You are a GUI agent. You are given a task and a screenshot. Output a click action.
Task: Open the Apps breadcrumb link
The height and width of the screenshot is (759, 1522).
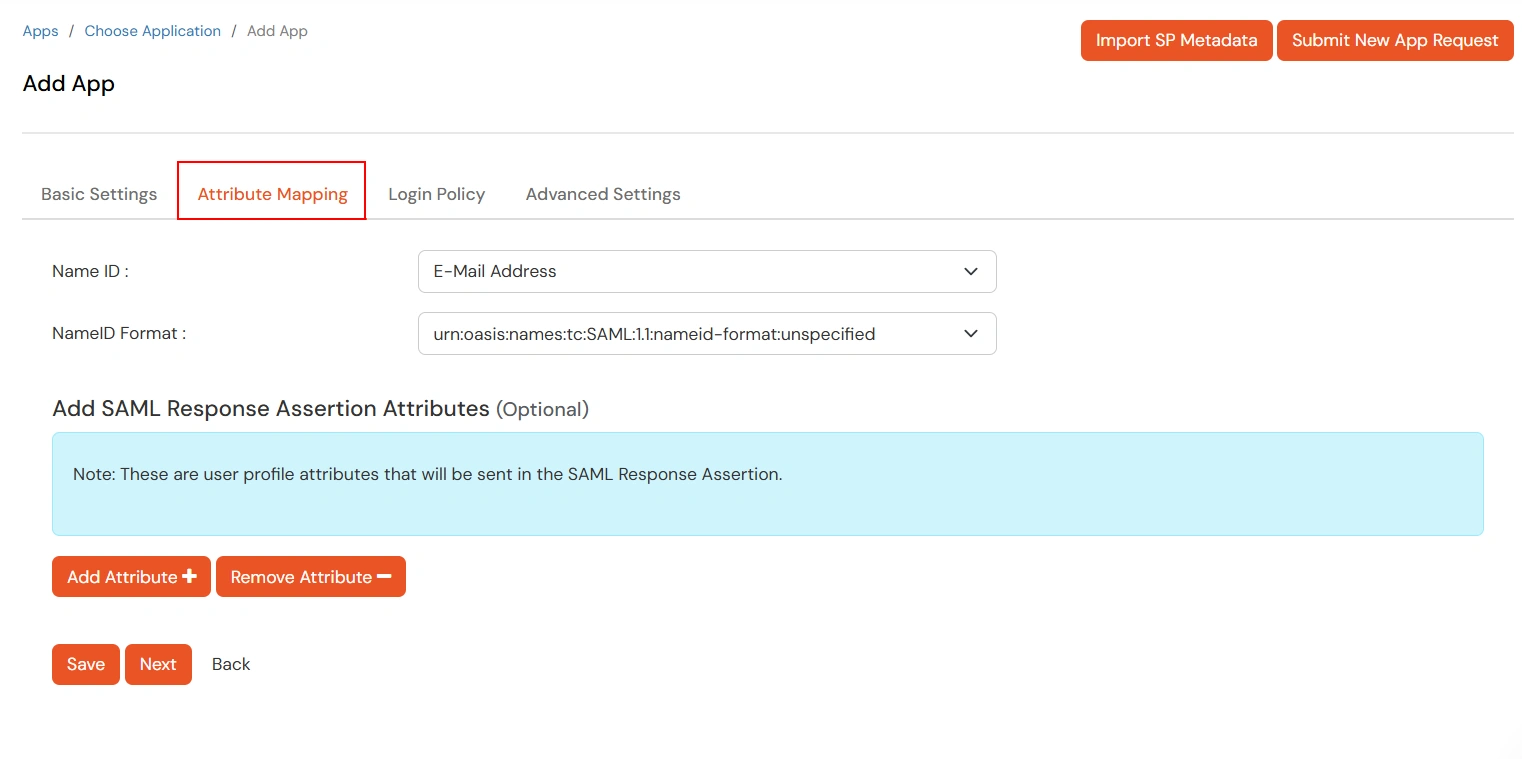(x=40, y=30)
